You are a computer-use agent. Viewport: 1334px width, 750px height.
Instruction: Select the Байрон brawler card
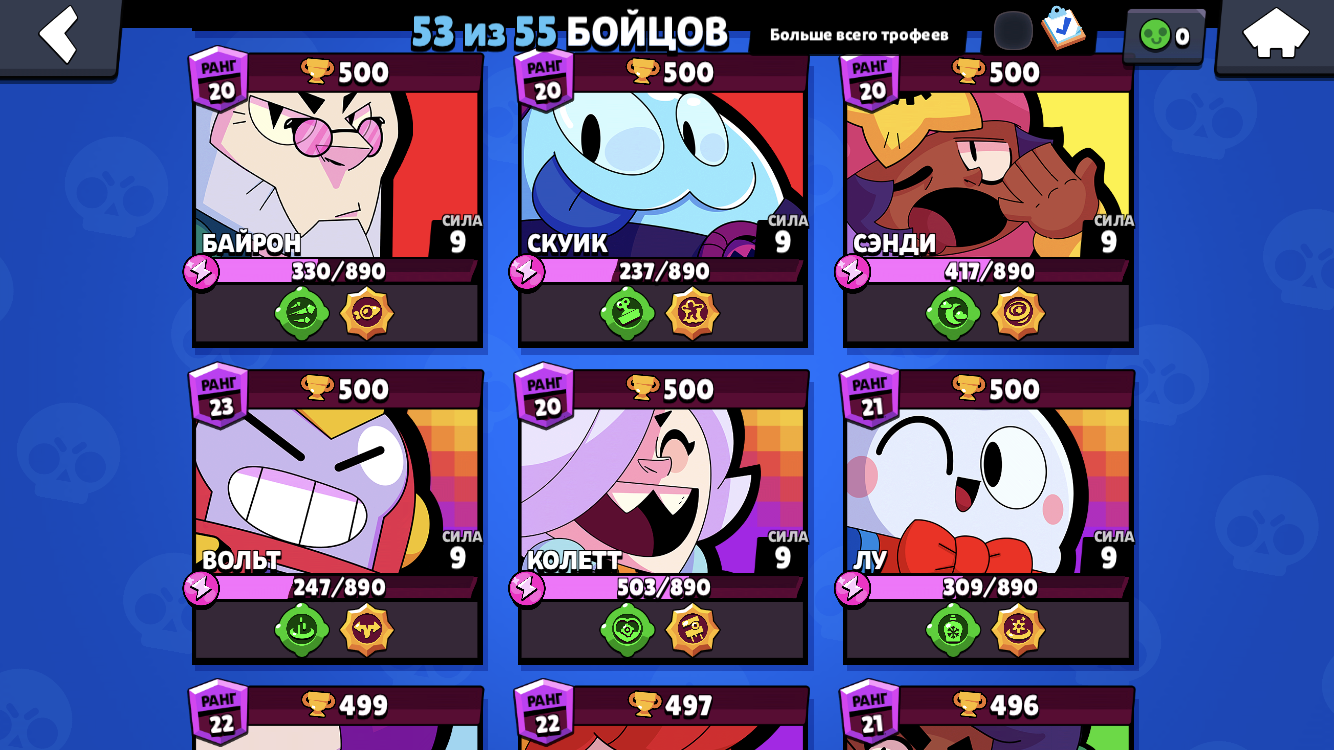(338, 200)
